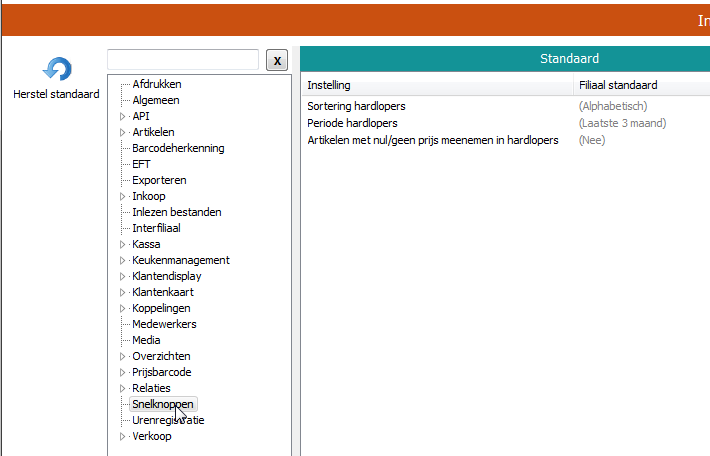Select Barcodeherkenning tree item
710x456 pixels.
(178, 148)
